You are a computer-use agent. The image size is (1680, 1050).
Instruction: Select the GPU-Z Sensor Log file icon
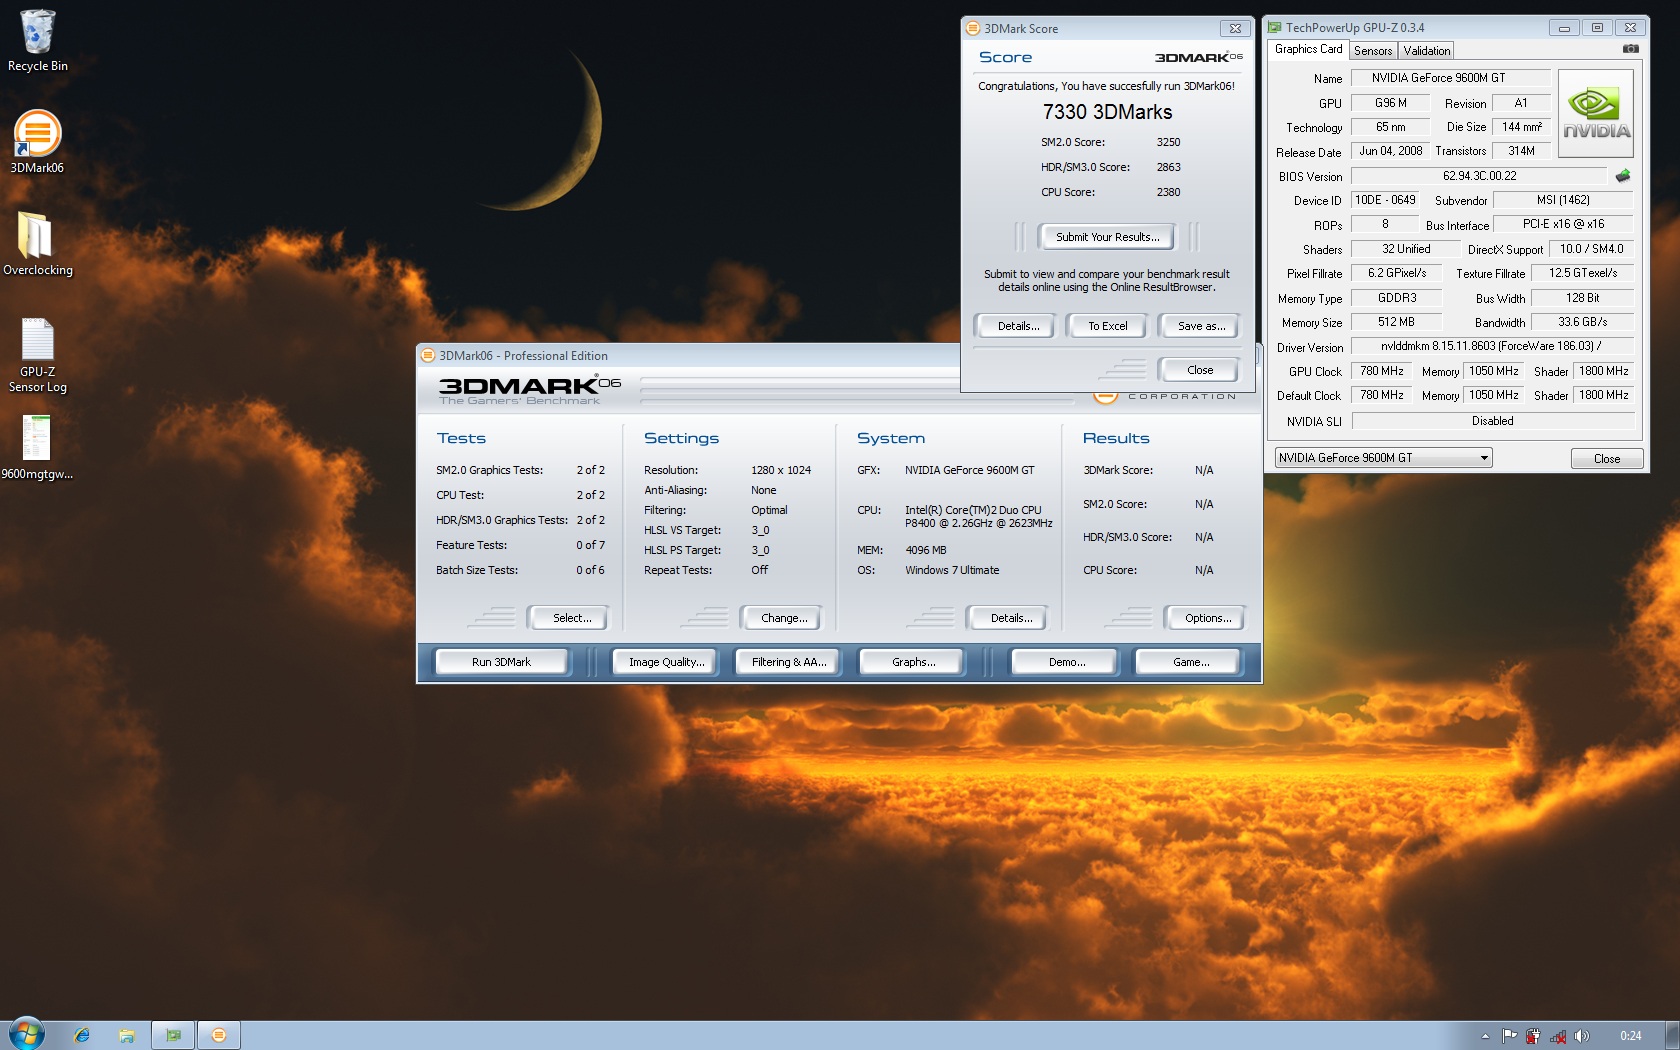pyautogui.click(x=37, y=355)
